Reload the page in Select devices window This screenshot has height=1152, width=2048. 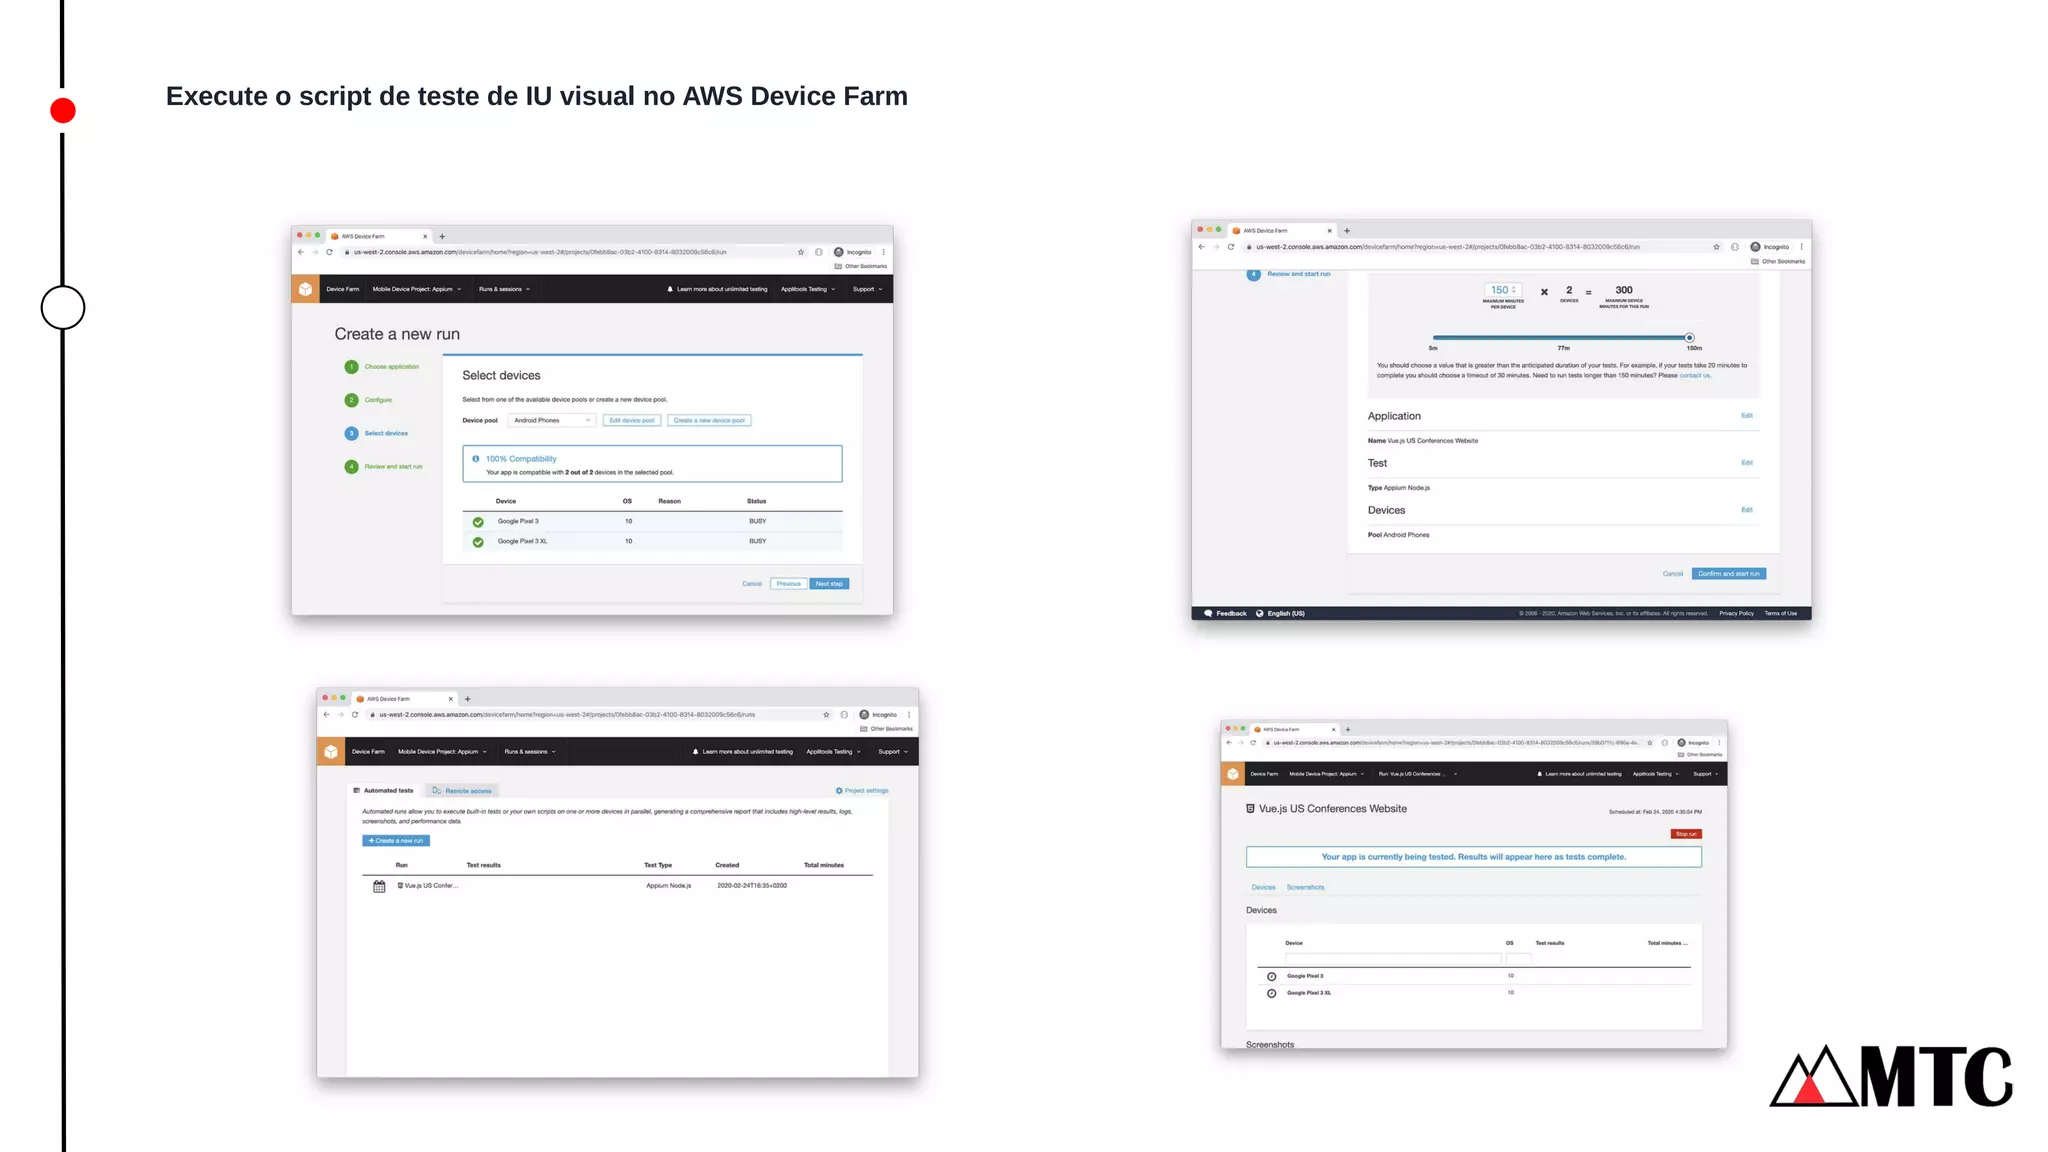(x=329, y=252)
